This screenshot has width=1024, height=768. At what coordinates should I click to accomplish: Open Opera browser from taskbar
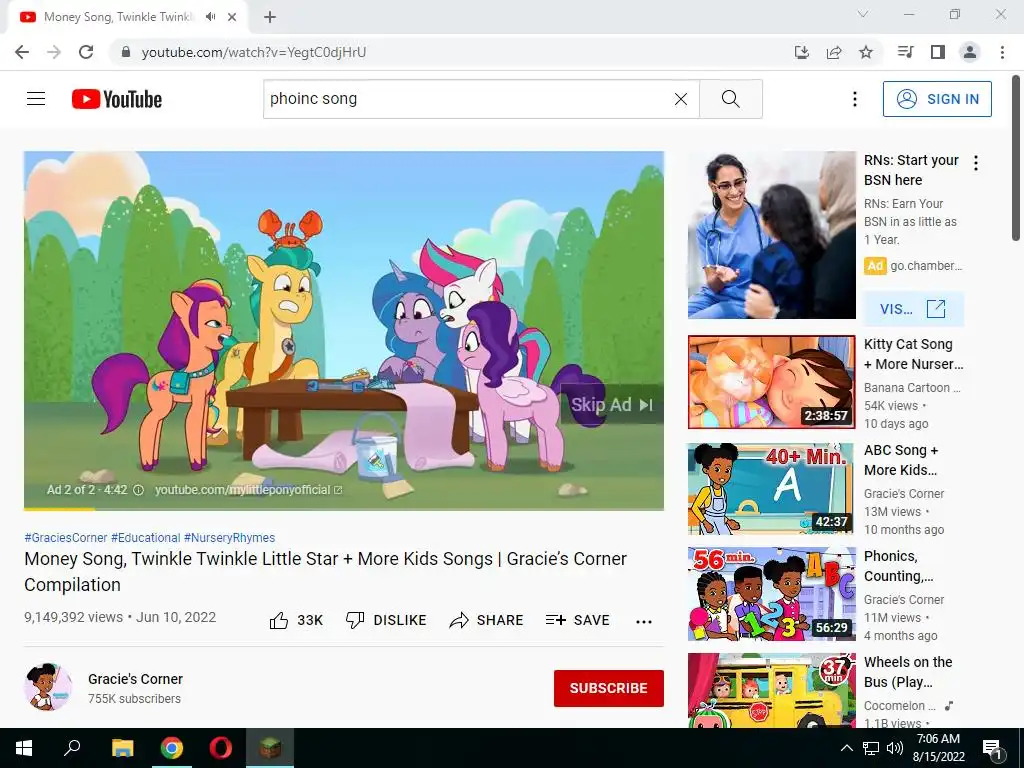coord(221,748)
